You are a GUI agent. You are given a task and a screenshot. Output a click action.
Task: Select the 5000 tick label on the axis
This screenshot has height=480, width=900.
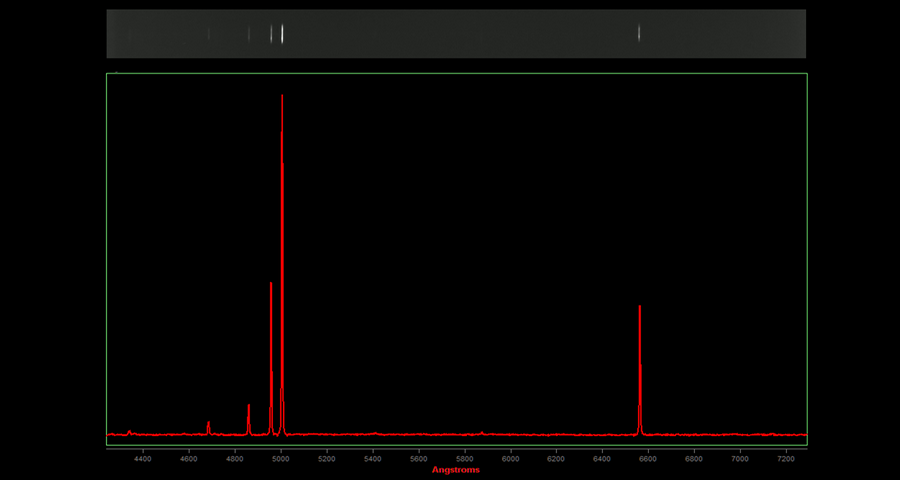[x=281, y=458]
